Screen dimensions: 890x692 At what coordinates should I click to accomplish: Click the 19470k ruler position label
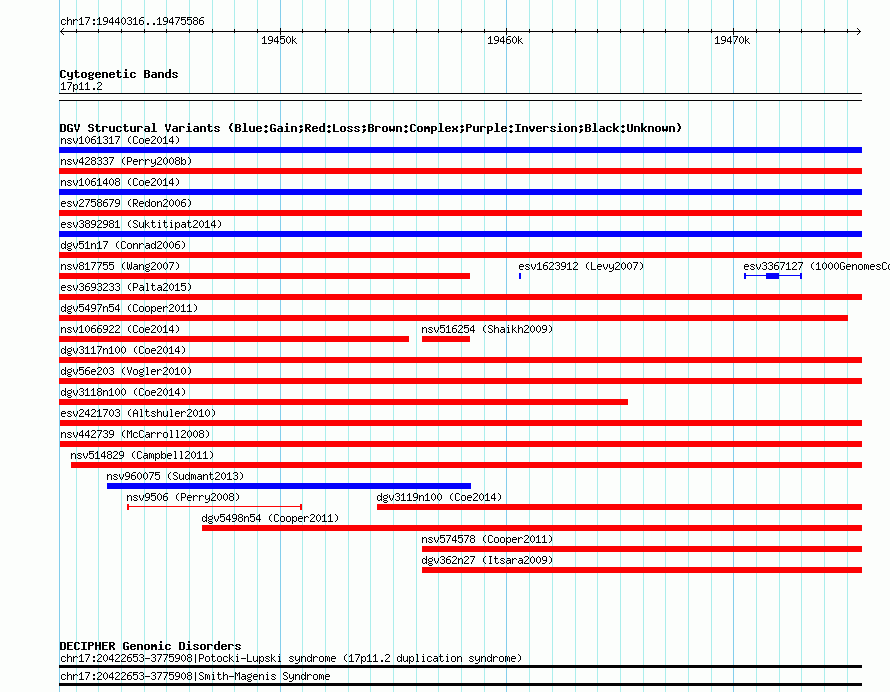tap(732, 40)
